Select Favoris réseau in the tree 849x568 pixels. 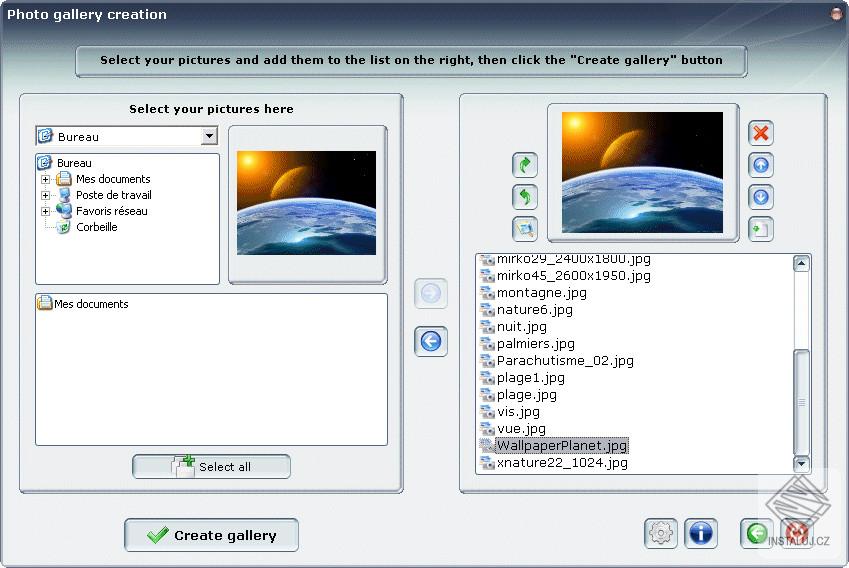pyautogui.click(x=112, y=211)
